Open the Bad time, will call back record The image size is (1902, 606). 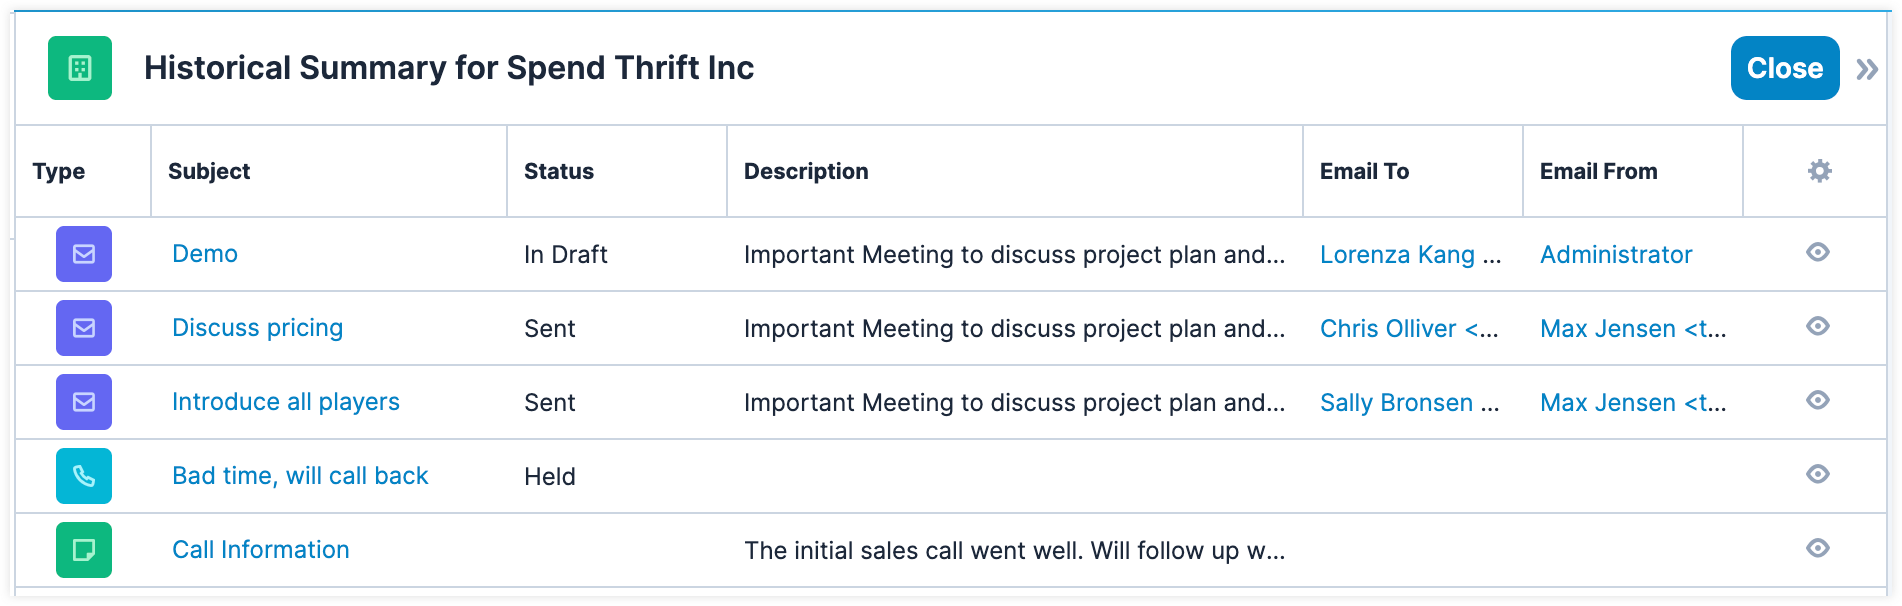(300, 476)
